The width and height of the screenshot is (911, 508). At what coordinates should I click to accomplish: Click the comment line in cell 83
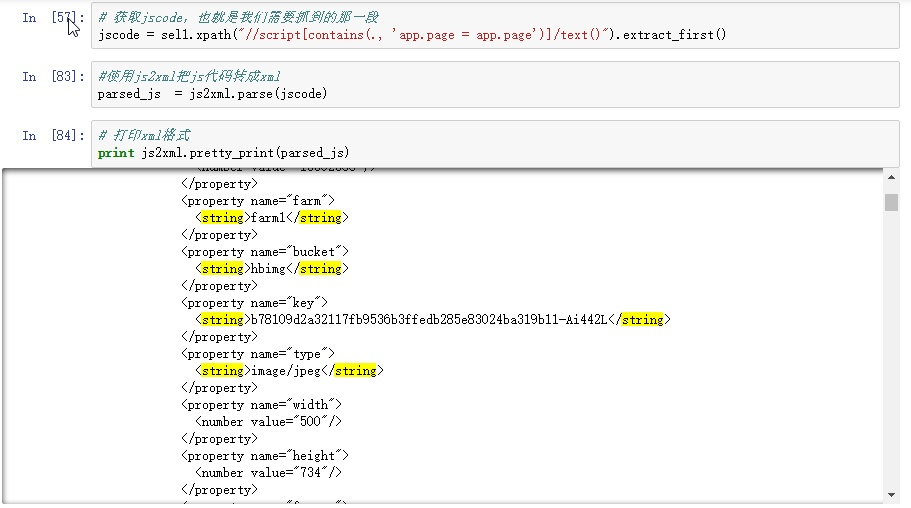190,77
